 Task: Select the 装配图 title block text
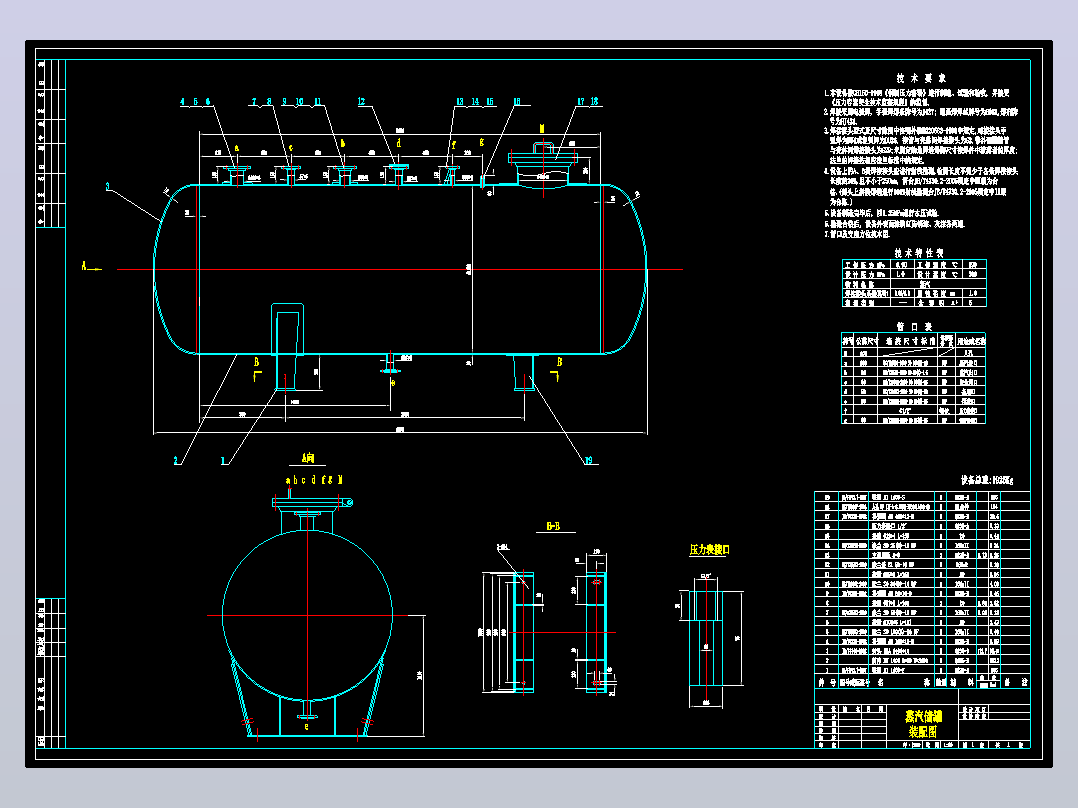923,732
